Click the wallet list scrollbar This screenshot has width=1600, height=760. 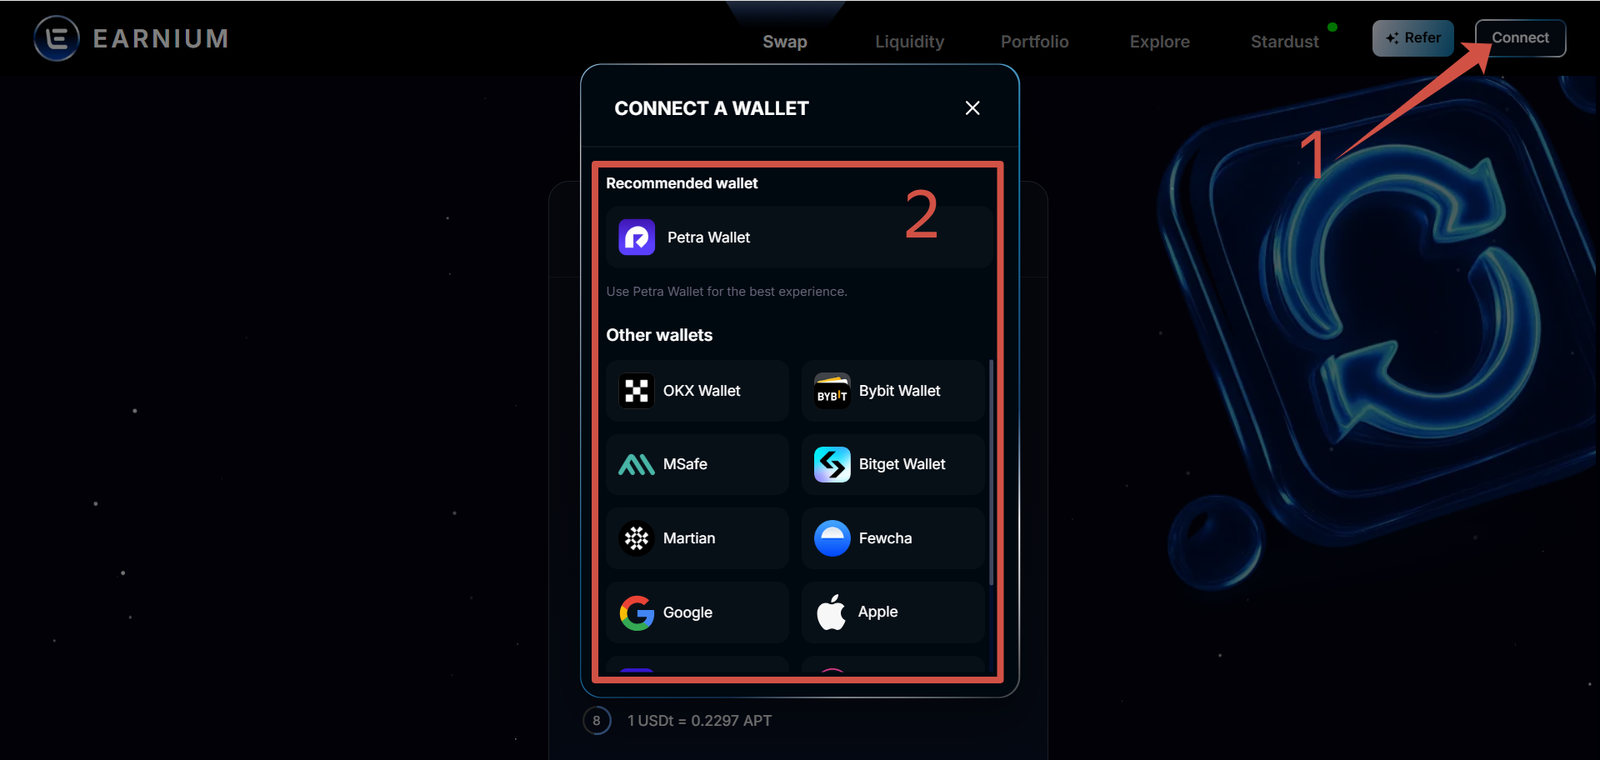click(x=991, y=470)
